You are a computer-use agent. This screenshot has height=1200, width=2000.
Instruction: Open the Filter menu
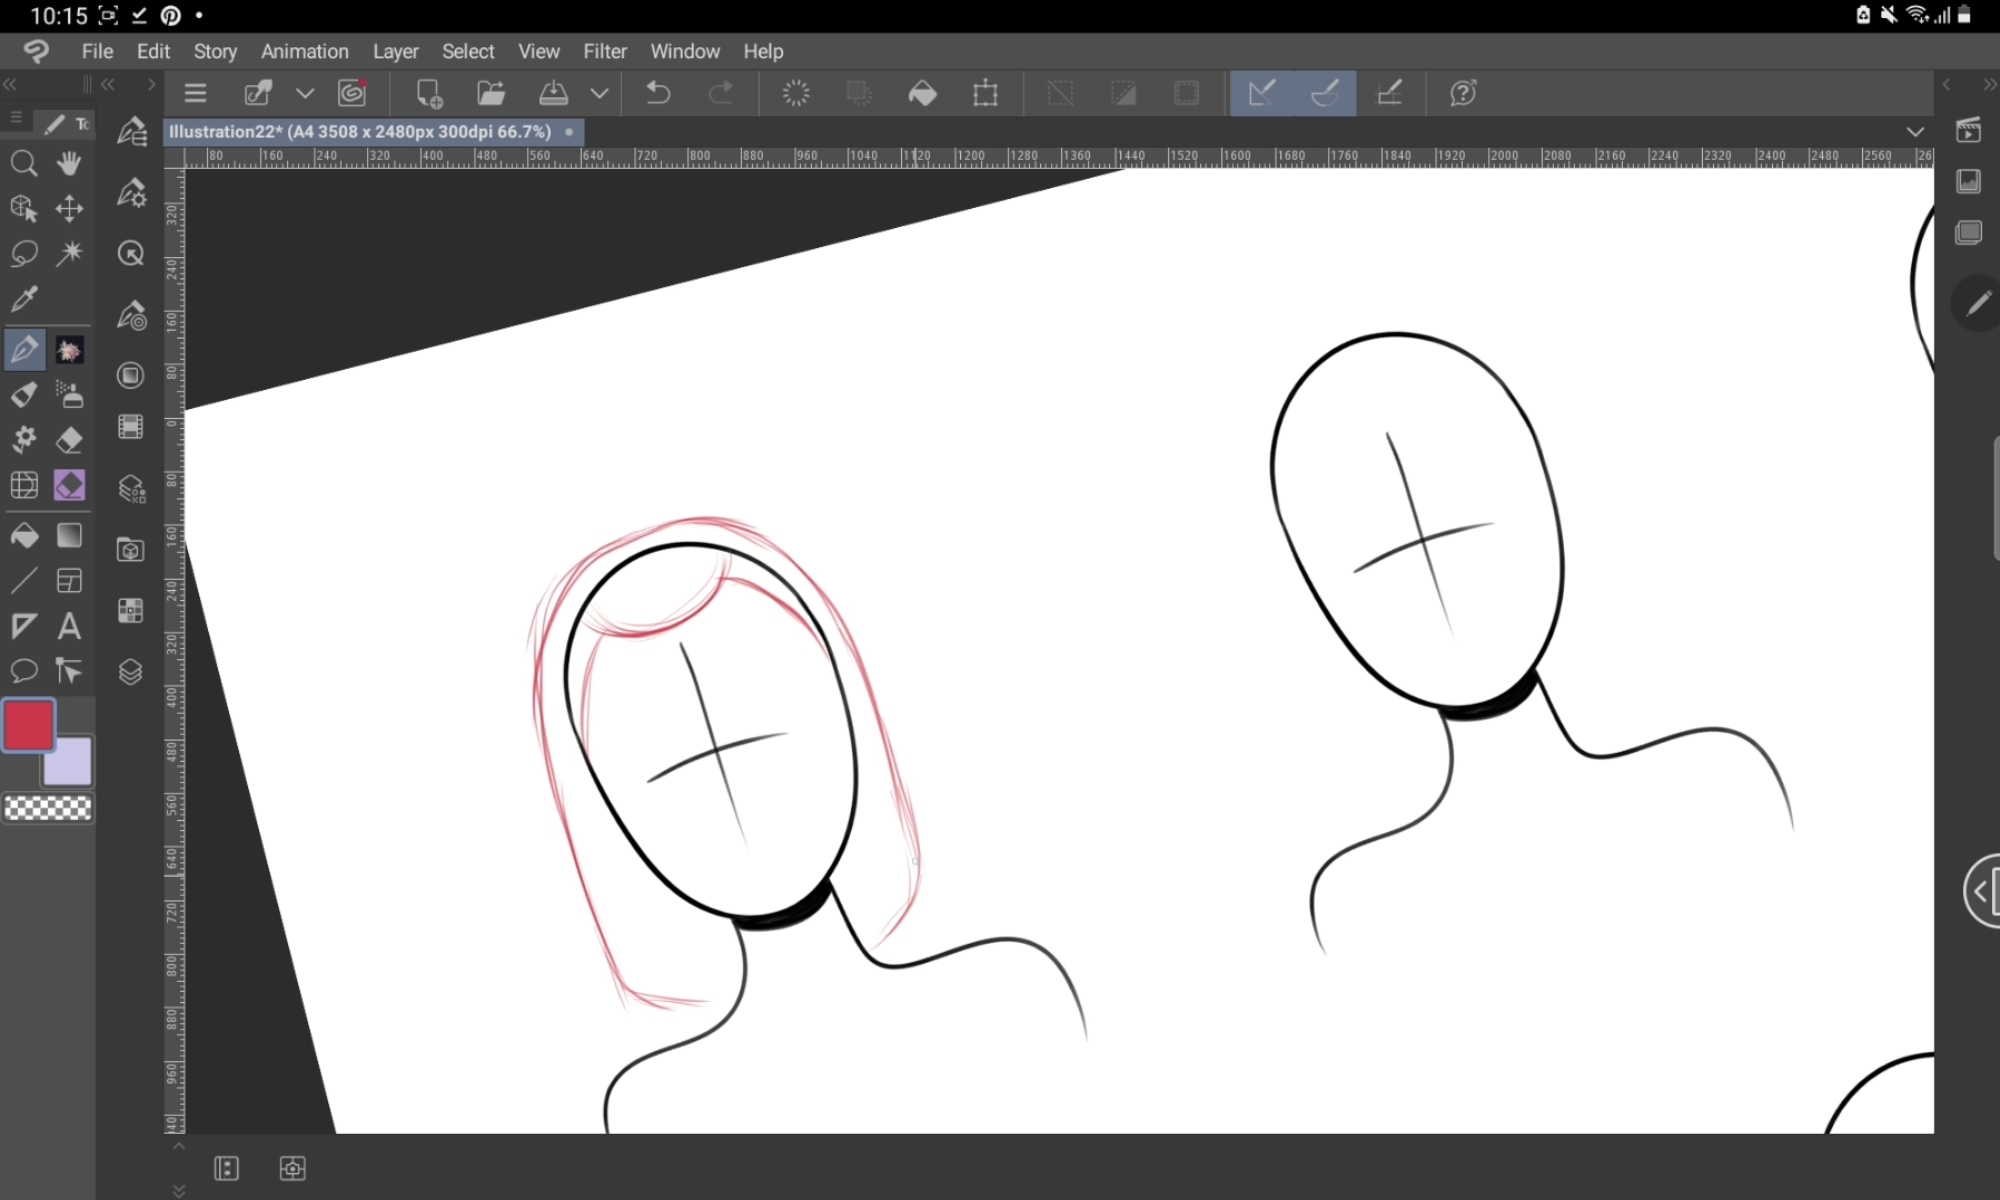[604, 51]
